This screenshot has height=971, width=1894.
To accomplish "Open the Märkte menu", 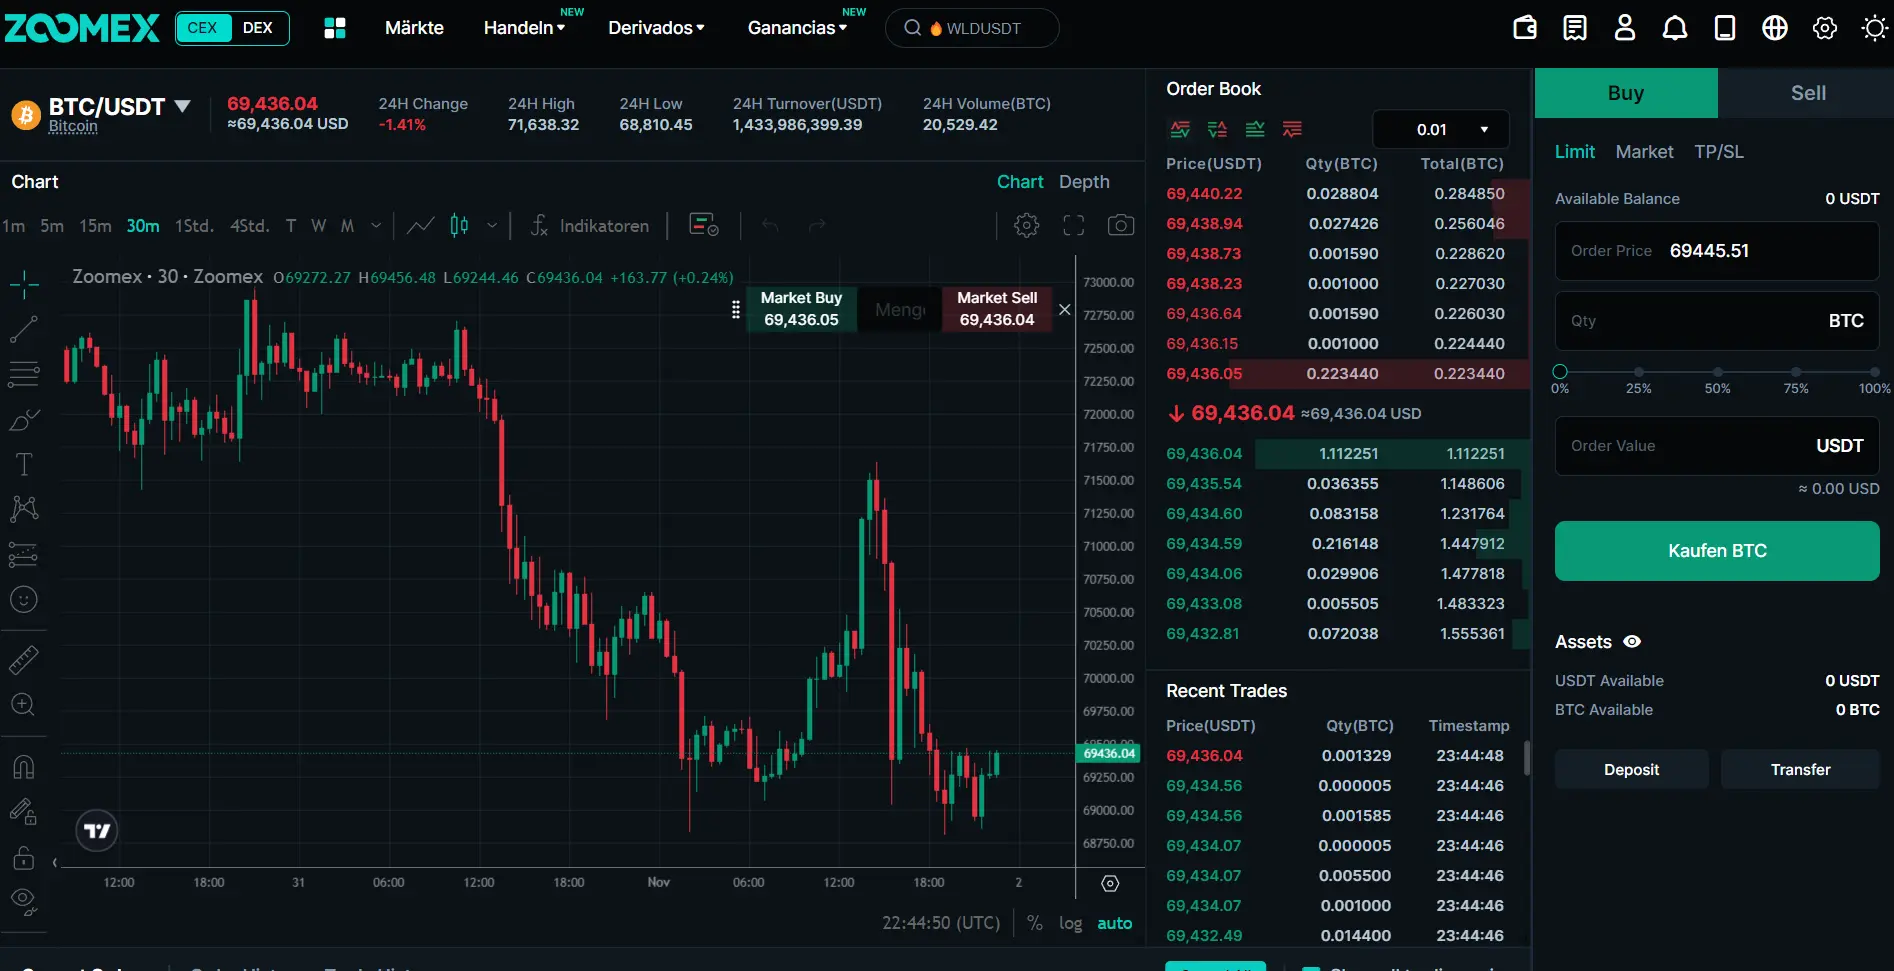I will (x=414, y=28).
